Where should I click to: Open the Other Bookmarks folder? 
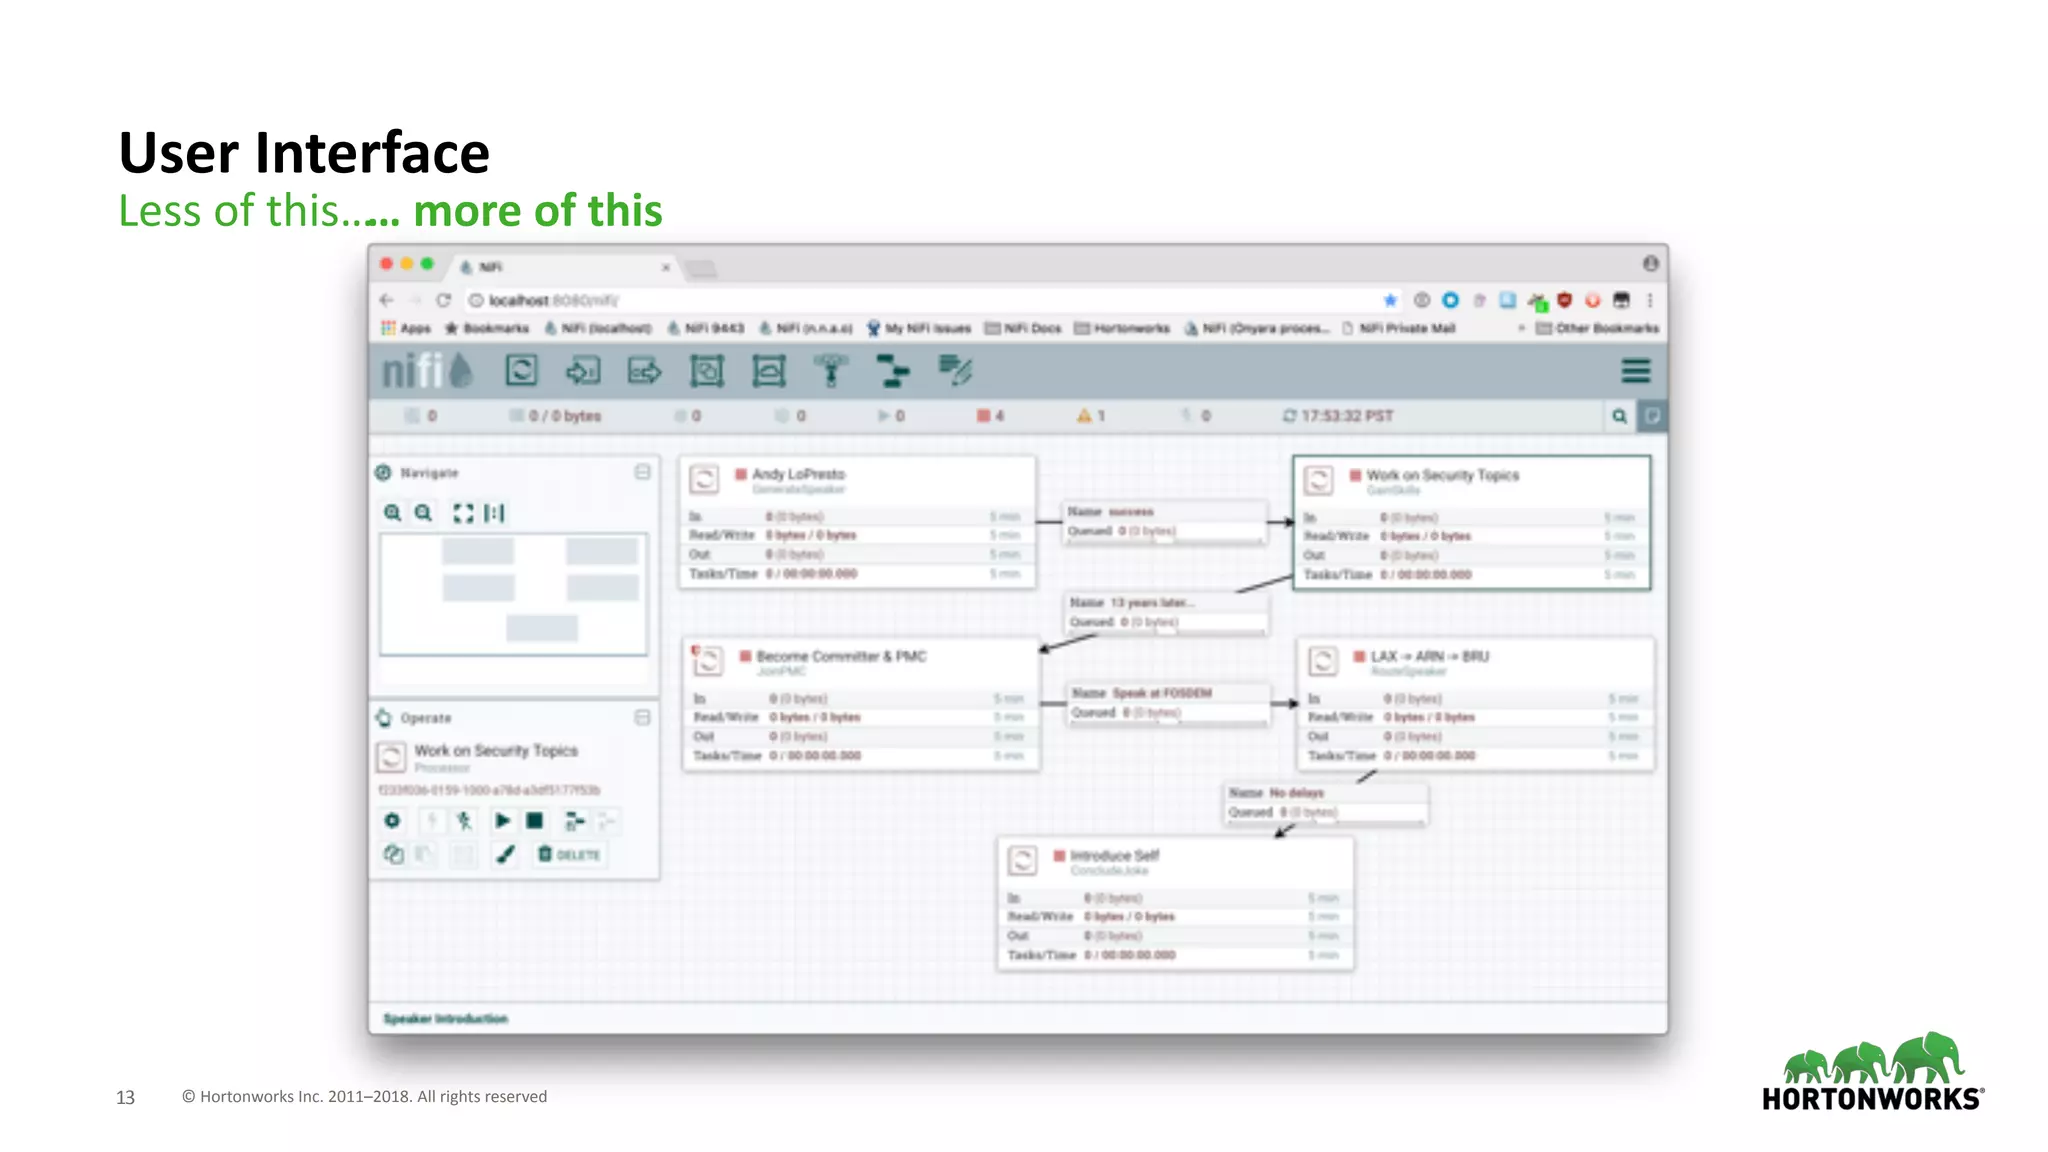click(x=1597, y=328)
